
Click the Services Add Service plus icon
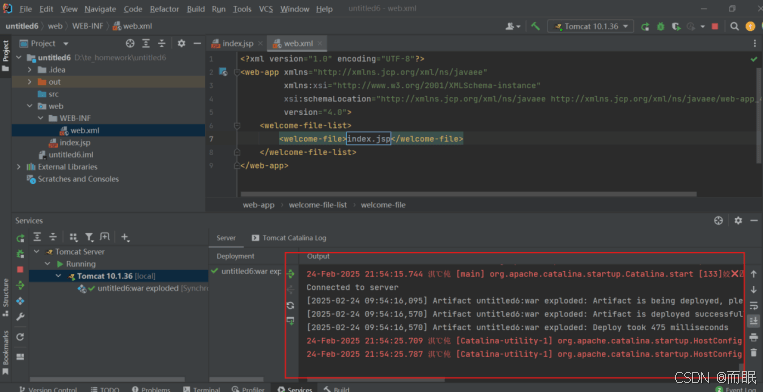click(125, 237)
